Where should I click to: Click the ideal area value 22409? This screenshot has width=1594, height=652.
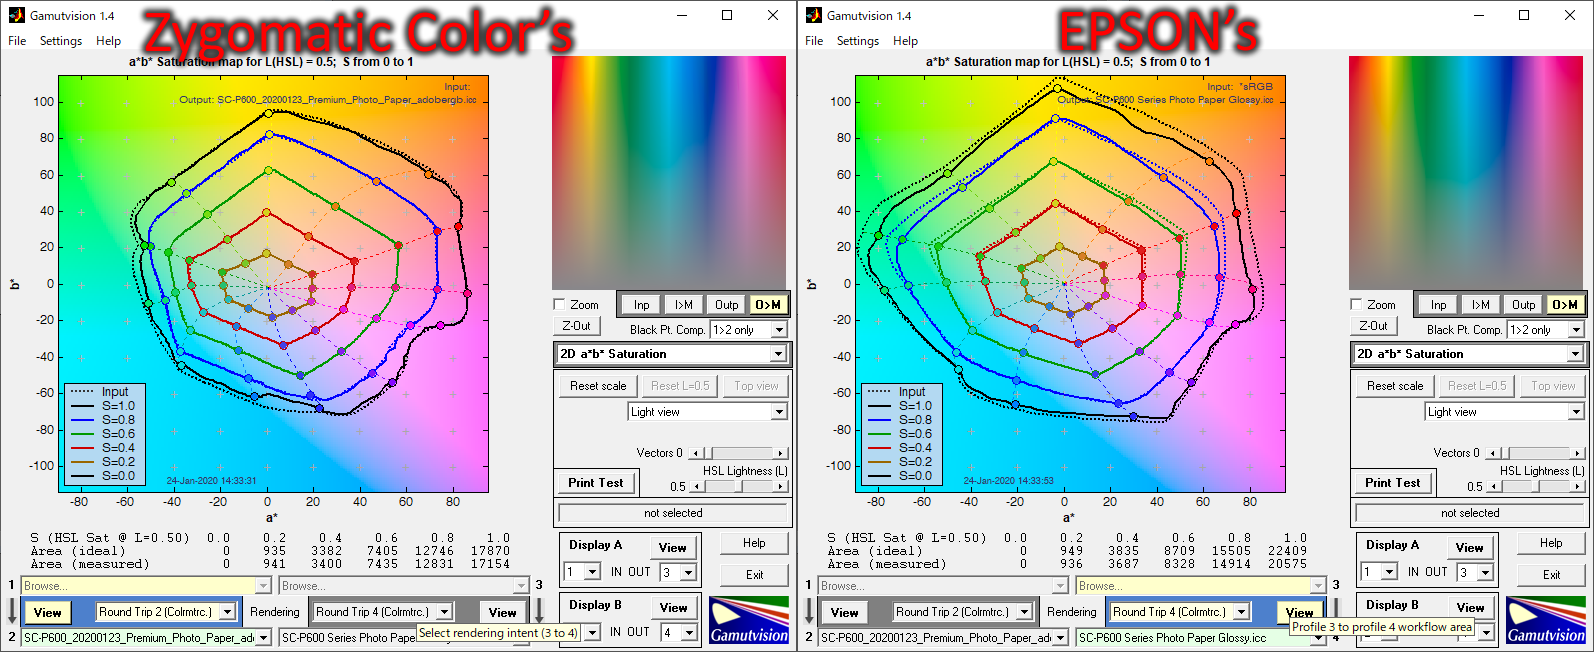(x=1287, y=551)
